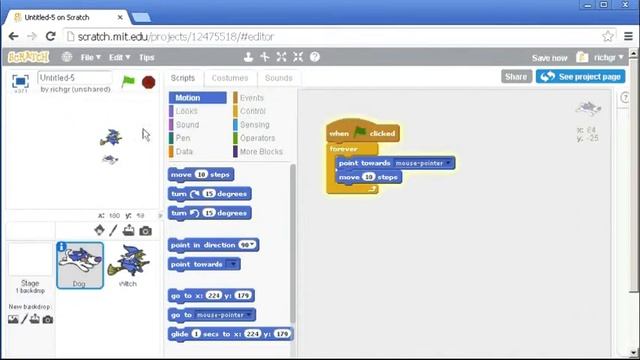The width and height of the screenshot is (640, 360).
Task: Open the File menu
Action: 91,58
